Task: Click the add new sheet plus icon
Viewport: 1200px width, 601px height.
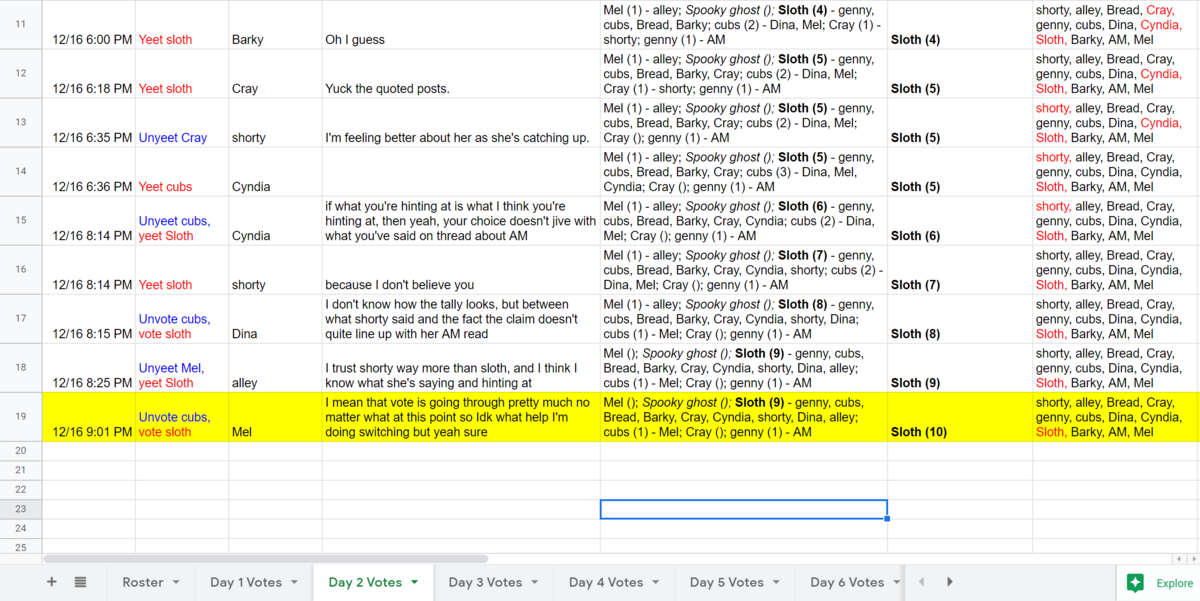Action: tap(52, 582)
